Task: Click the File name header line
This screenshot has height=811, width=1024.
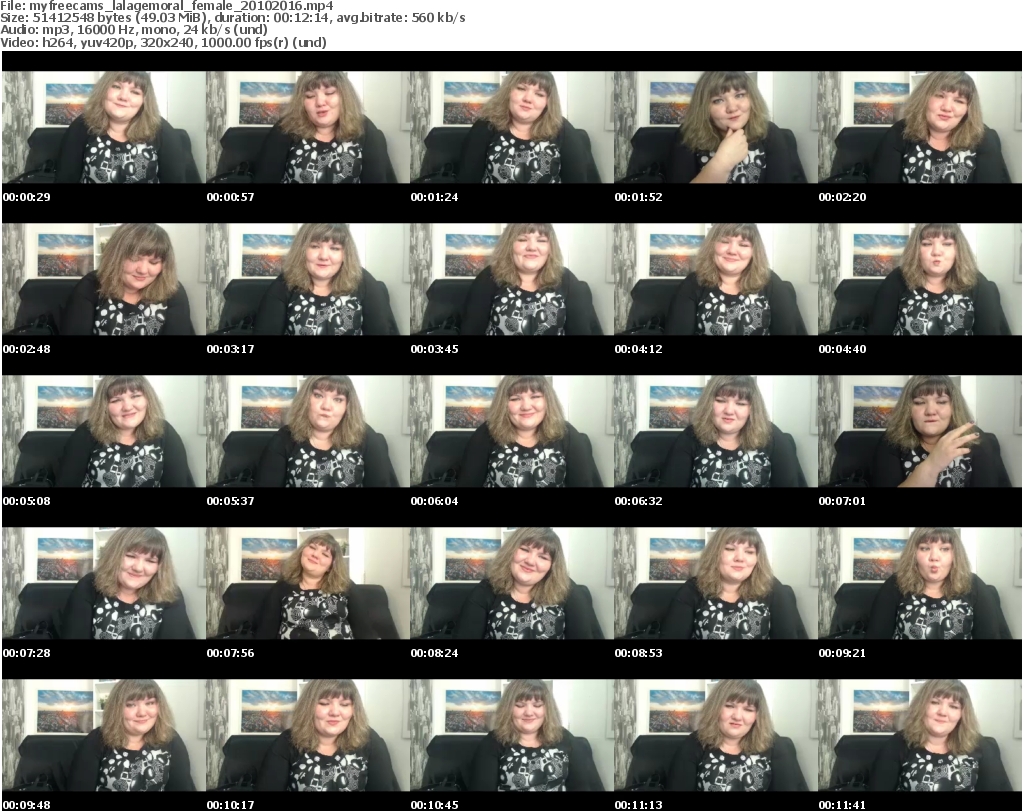Action: [167, 6]
